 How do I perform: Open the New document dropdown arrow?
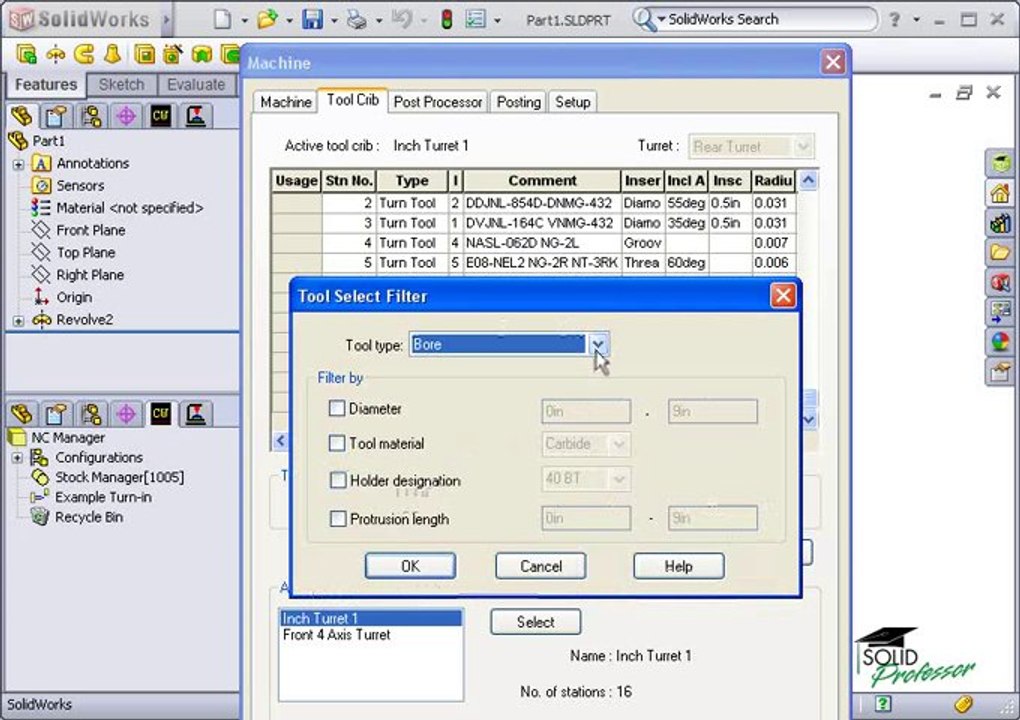click(x=245, y=21)
